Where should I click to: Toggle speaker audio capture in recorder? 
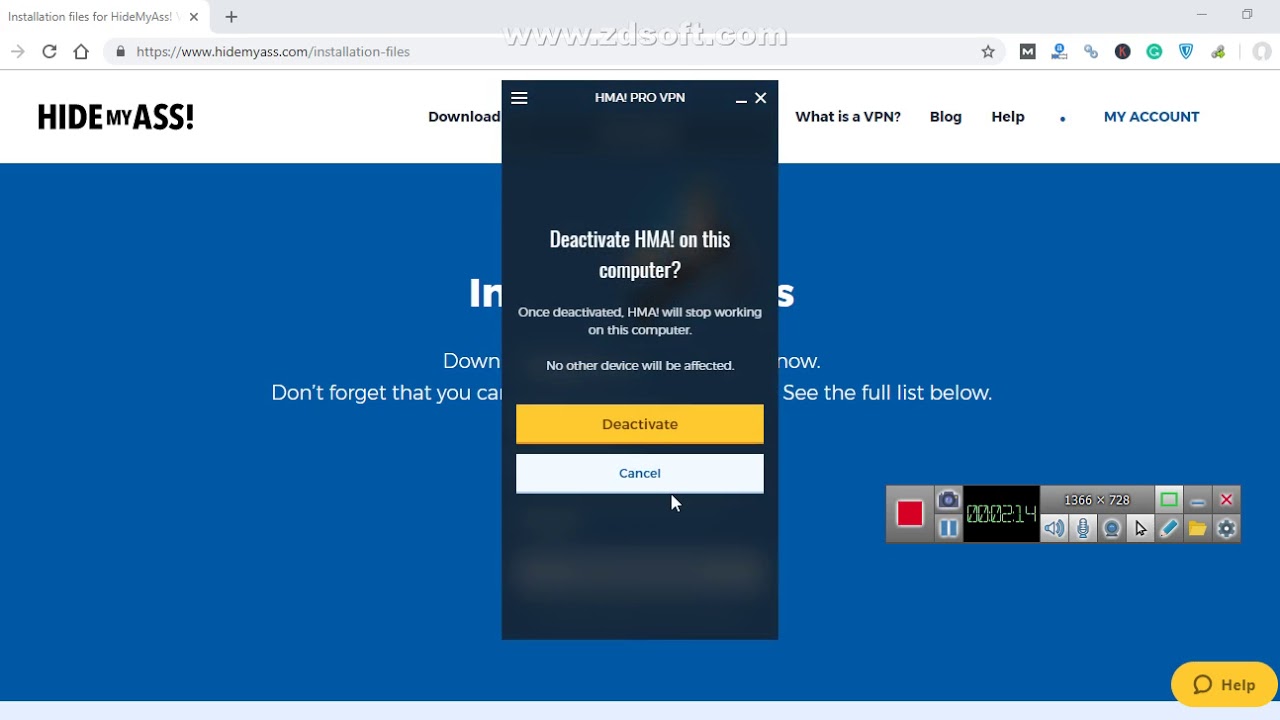(x=1054, y=528)
